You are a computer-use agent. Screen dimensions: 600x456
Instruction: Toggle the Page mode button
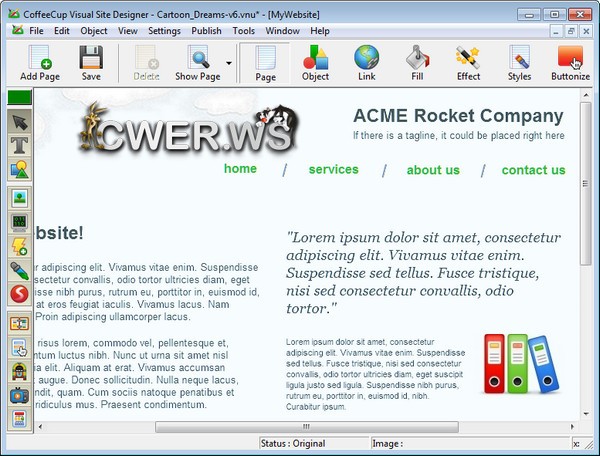(265, 64)
